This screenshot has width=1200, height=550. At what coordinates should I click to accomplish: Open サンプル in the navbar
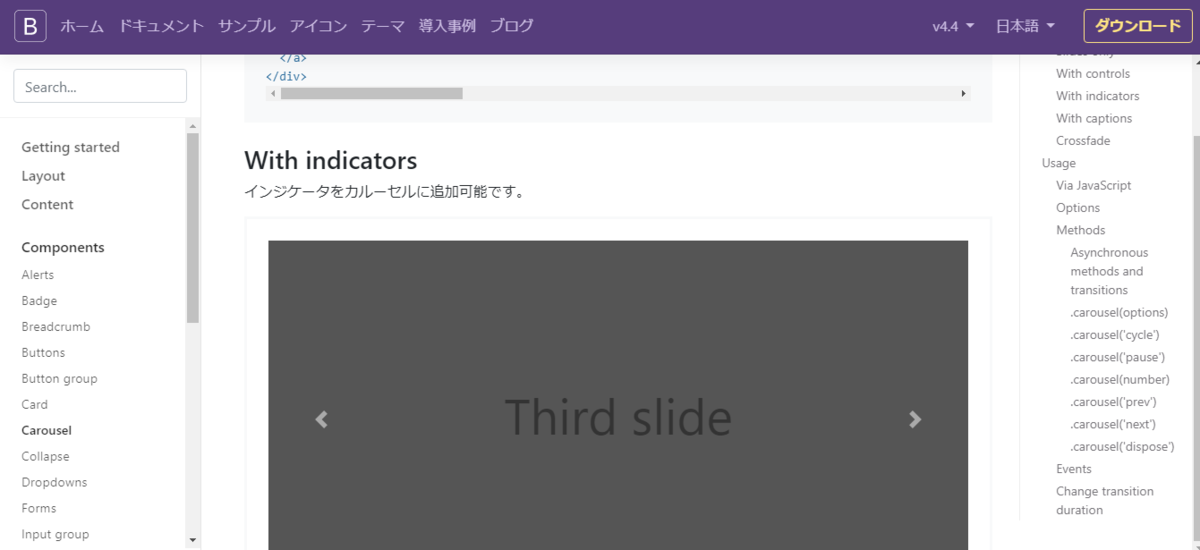pyautogui.click(x=247, y=27)
